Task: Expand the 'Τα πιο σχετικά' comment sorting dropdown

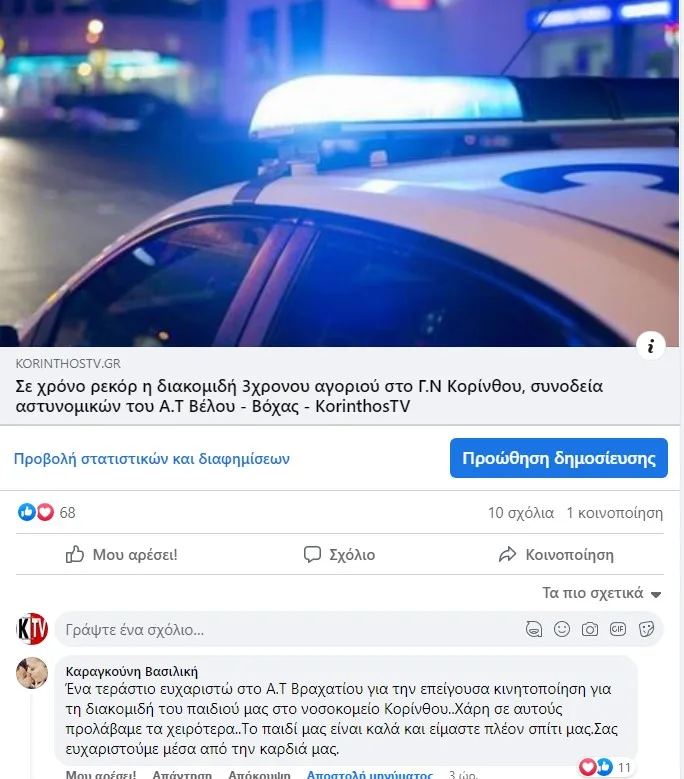Action: (x=602, y=593)
